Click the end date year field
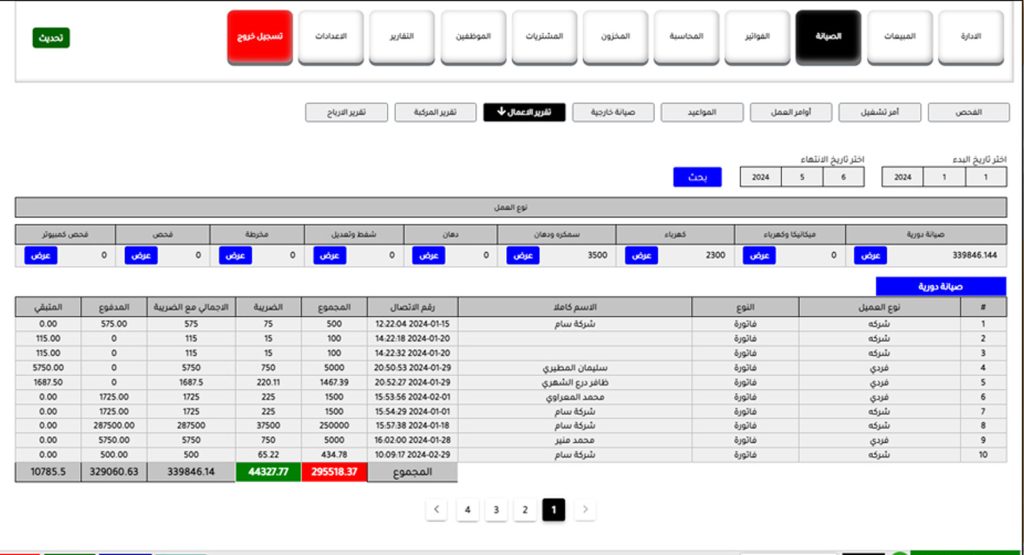This screenshot has width=1024, height=555. coord(760,177)
